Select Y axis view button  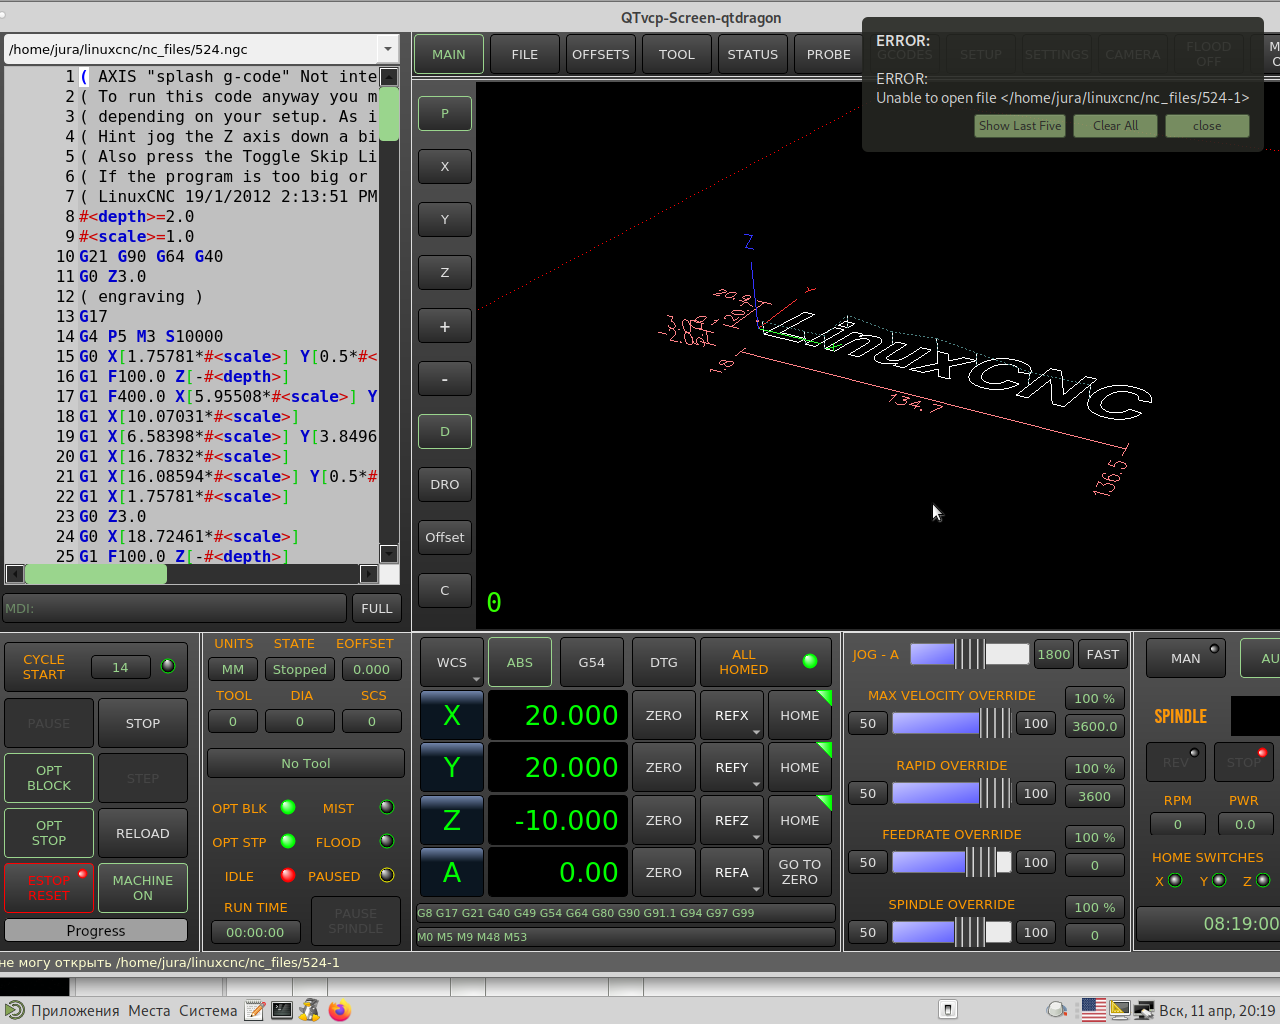[x=445, y=220]
